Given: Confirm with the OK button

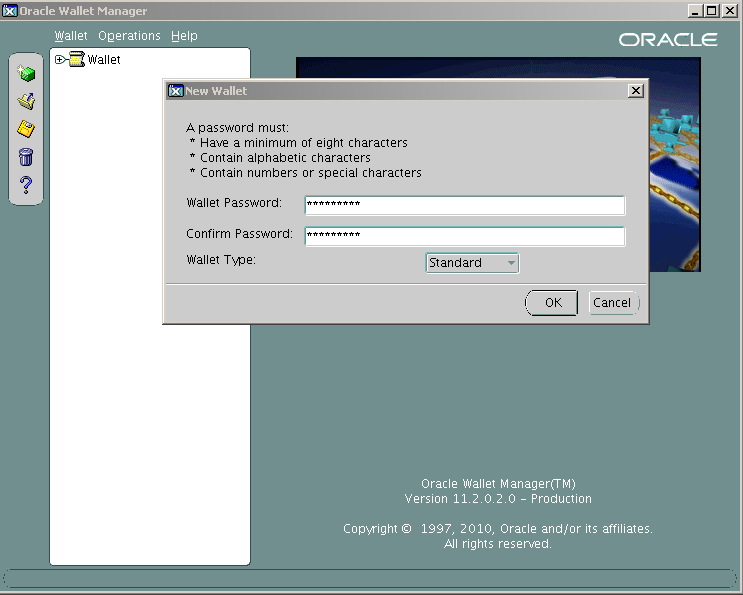Looking at the screenshot, I should (x=552, y=303).
